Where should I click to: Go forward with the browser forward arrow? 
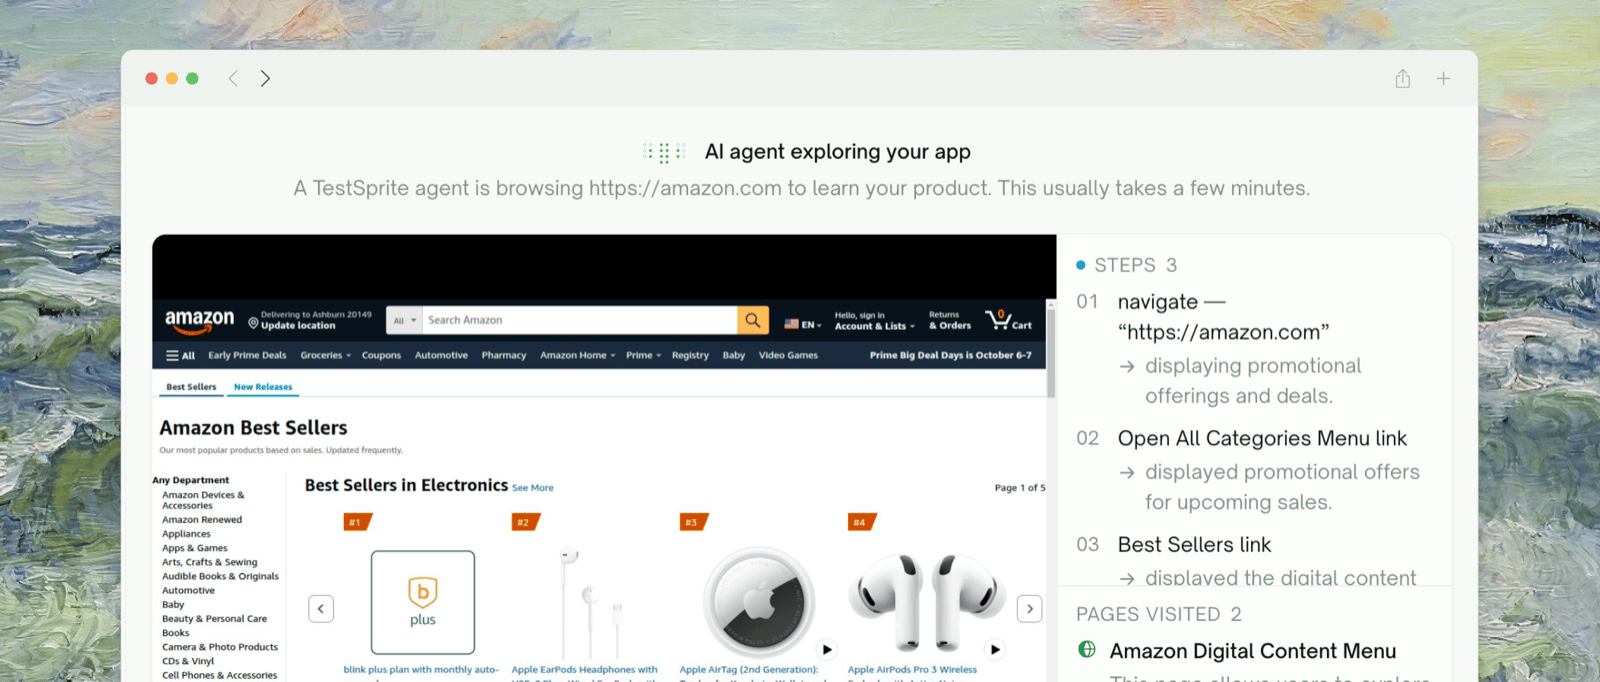(x=265, y=79)
